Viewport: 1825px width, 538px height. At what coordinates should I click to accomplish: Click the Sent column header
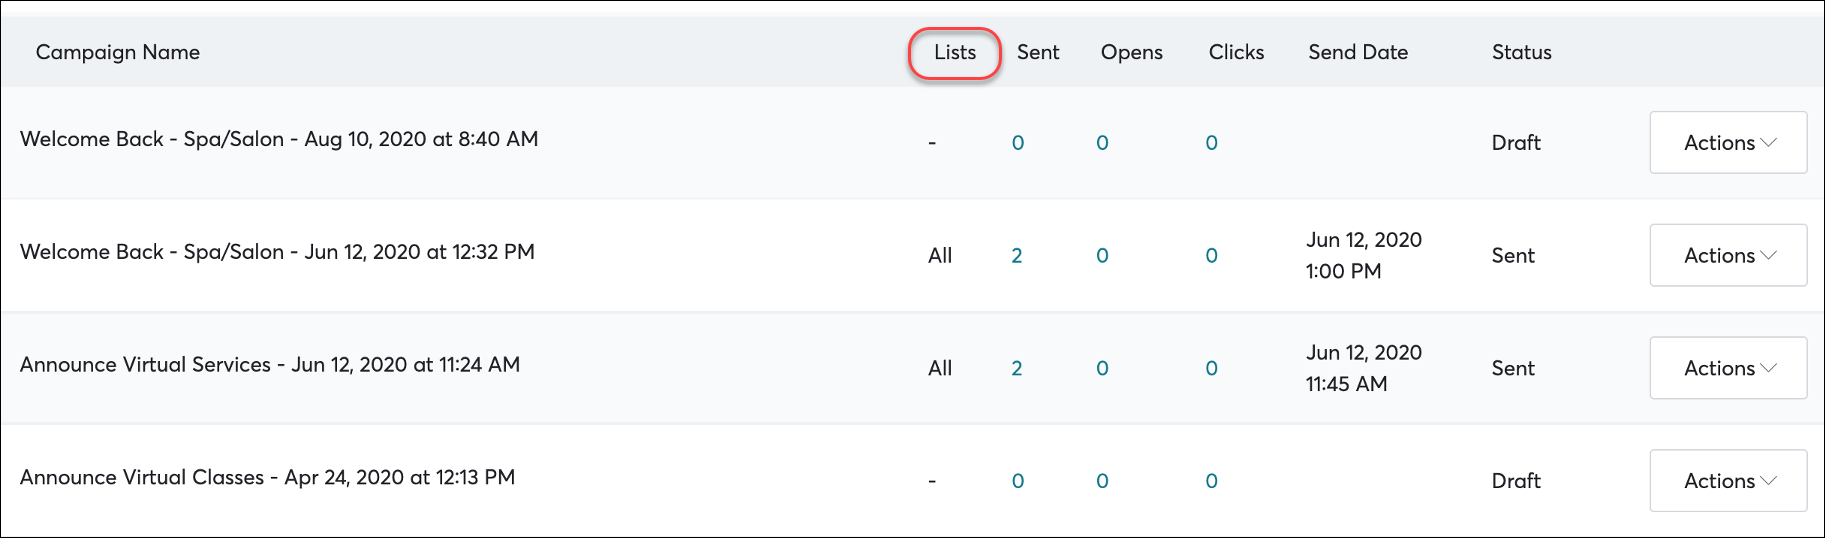tap(1038, 52)
